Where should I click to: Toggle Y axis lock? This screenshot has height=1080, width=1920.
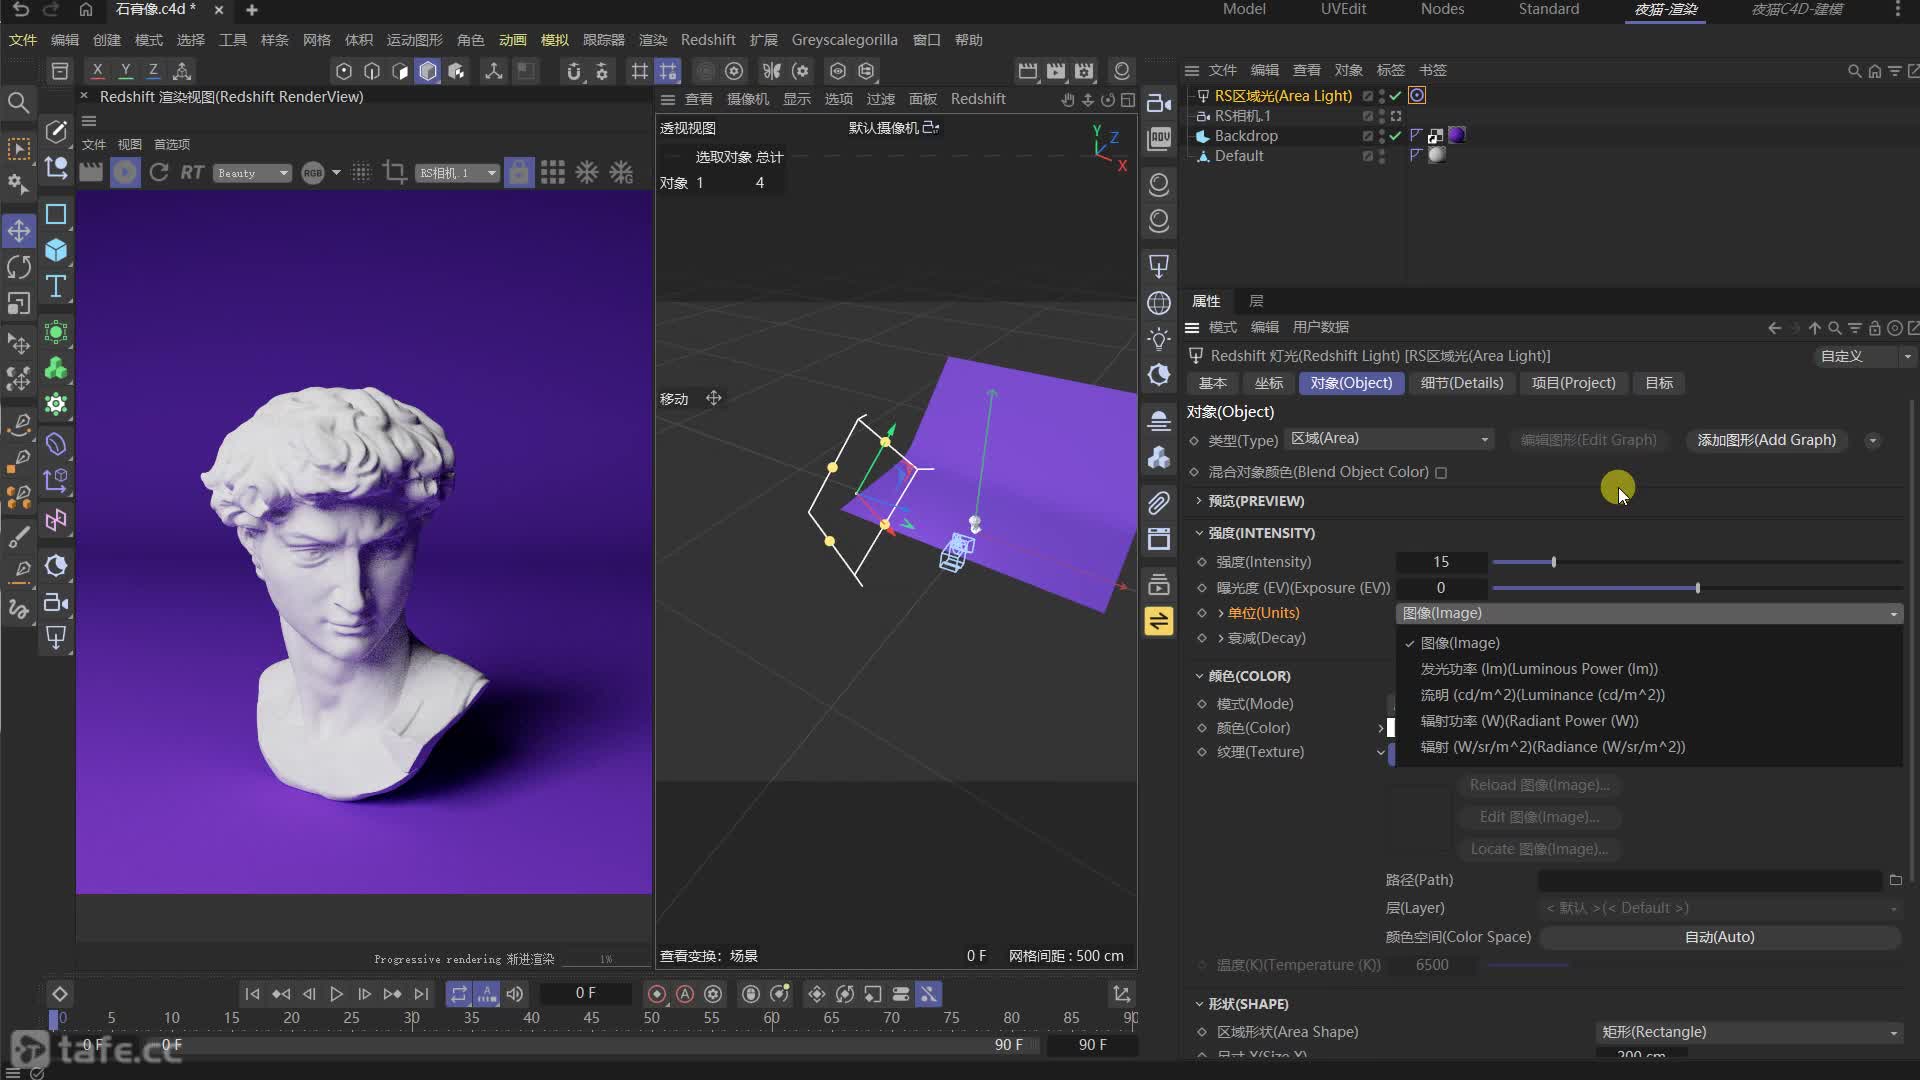[x=125, y=71]
